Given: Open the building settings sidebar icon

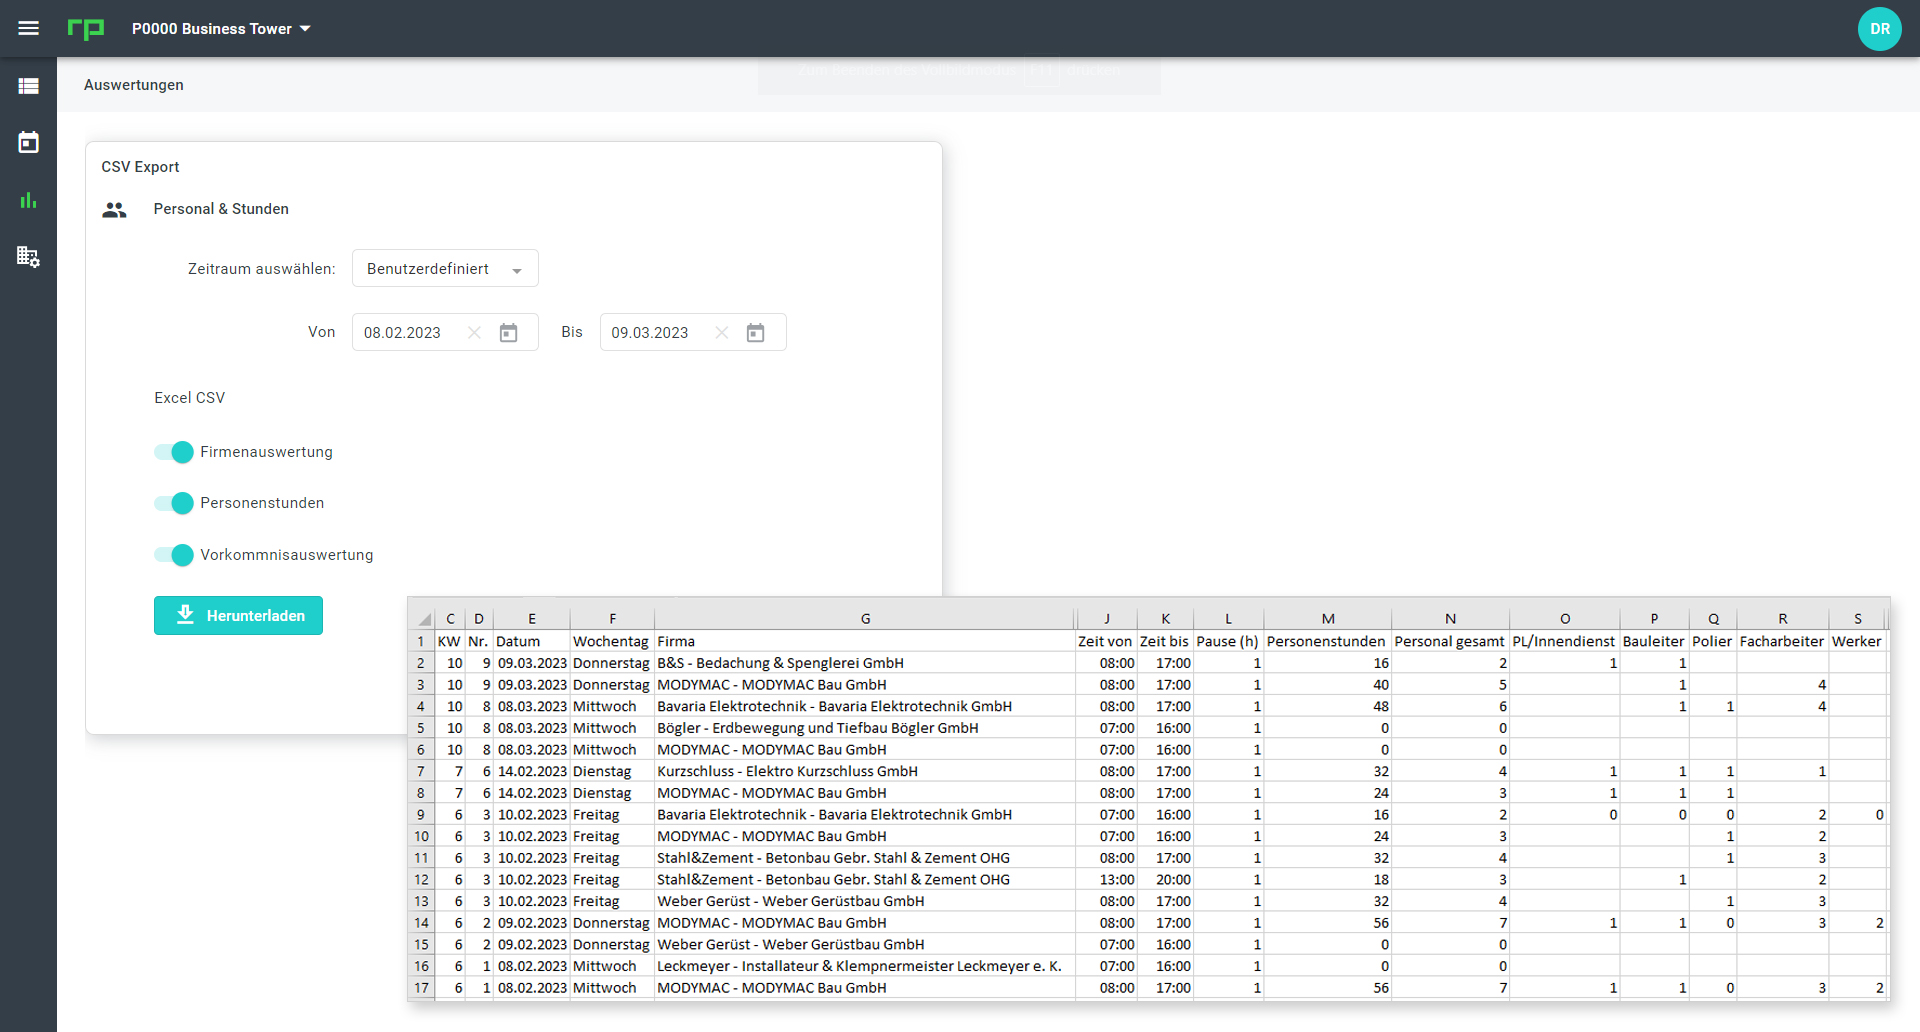Looking at the screenshot, I should (x=28, y=257).
